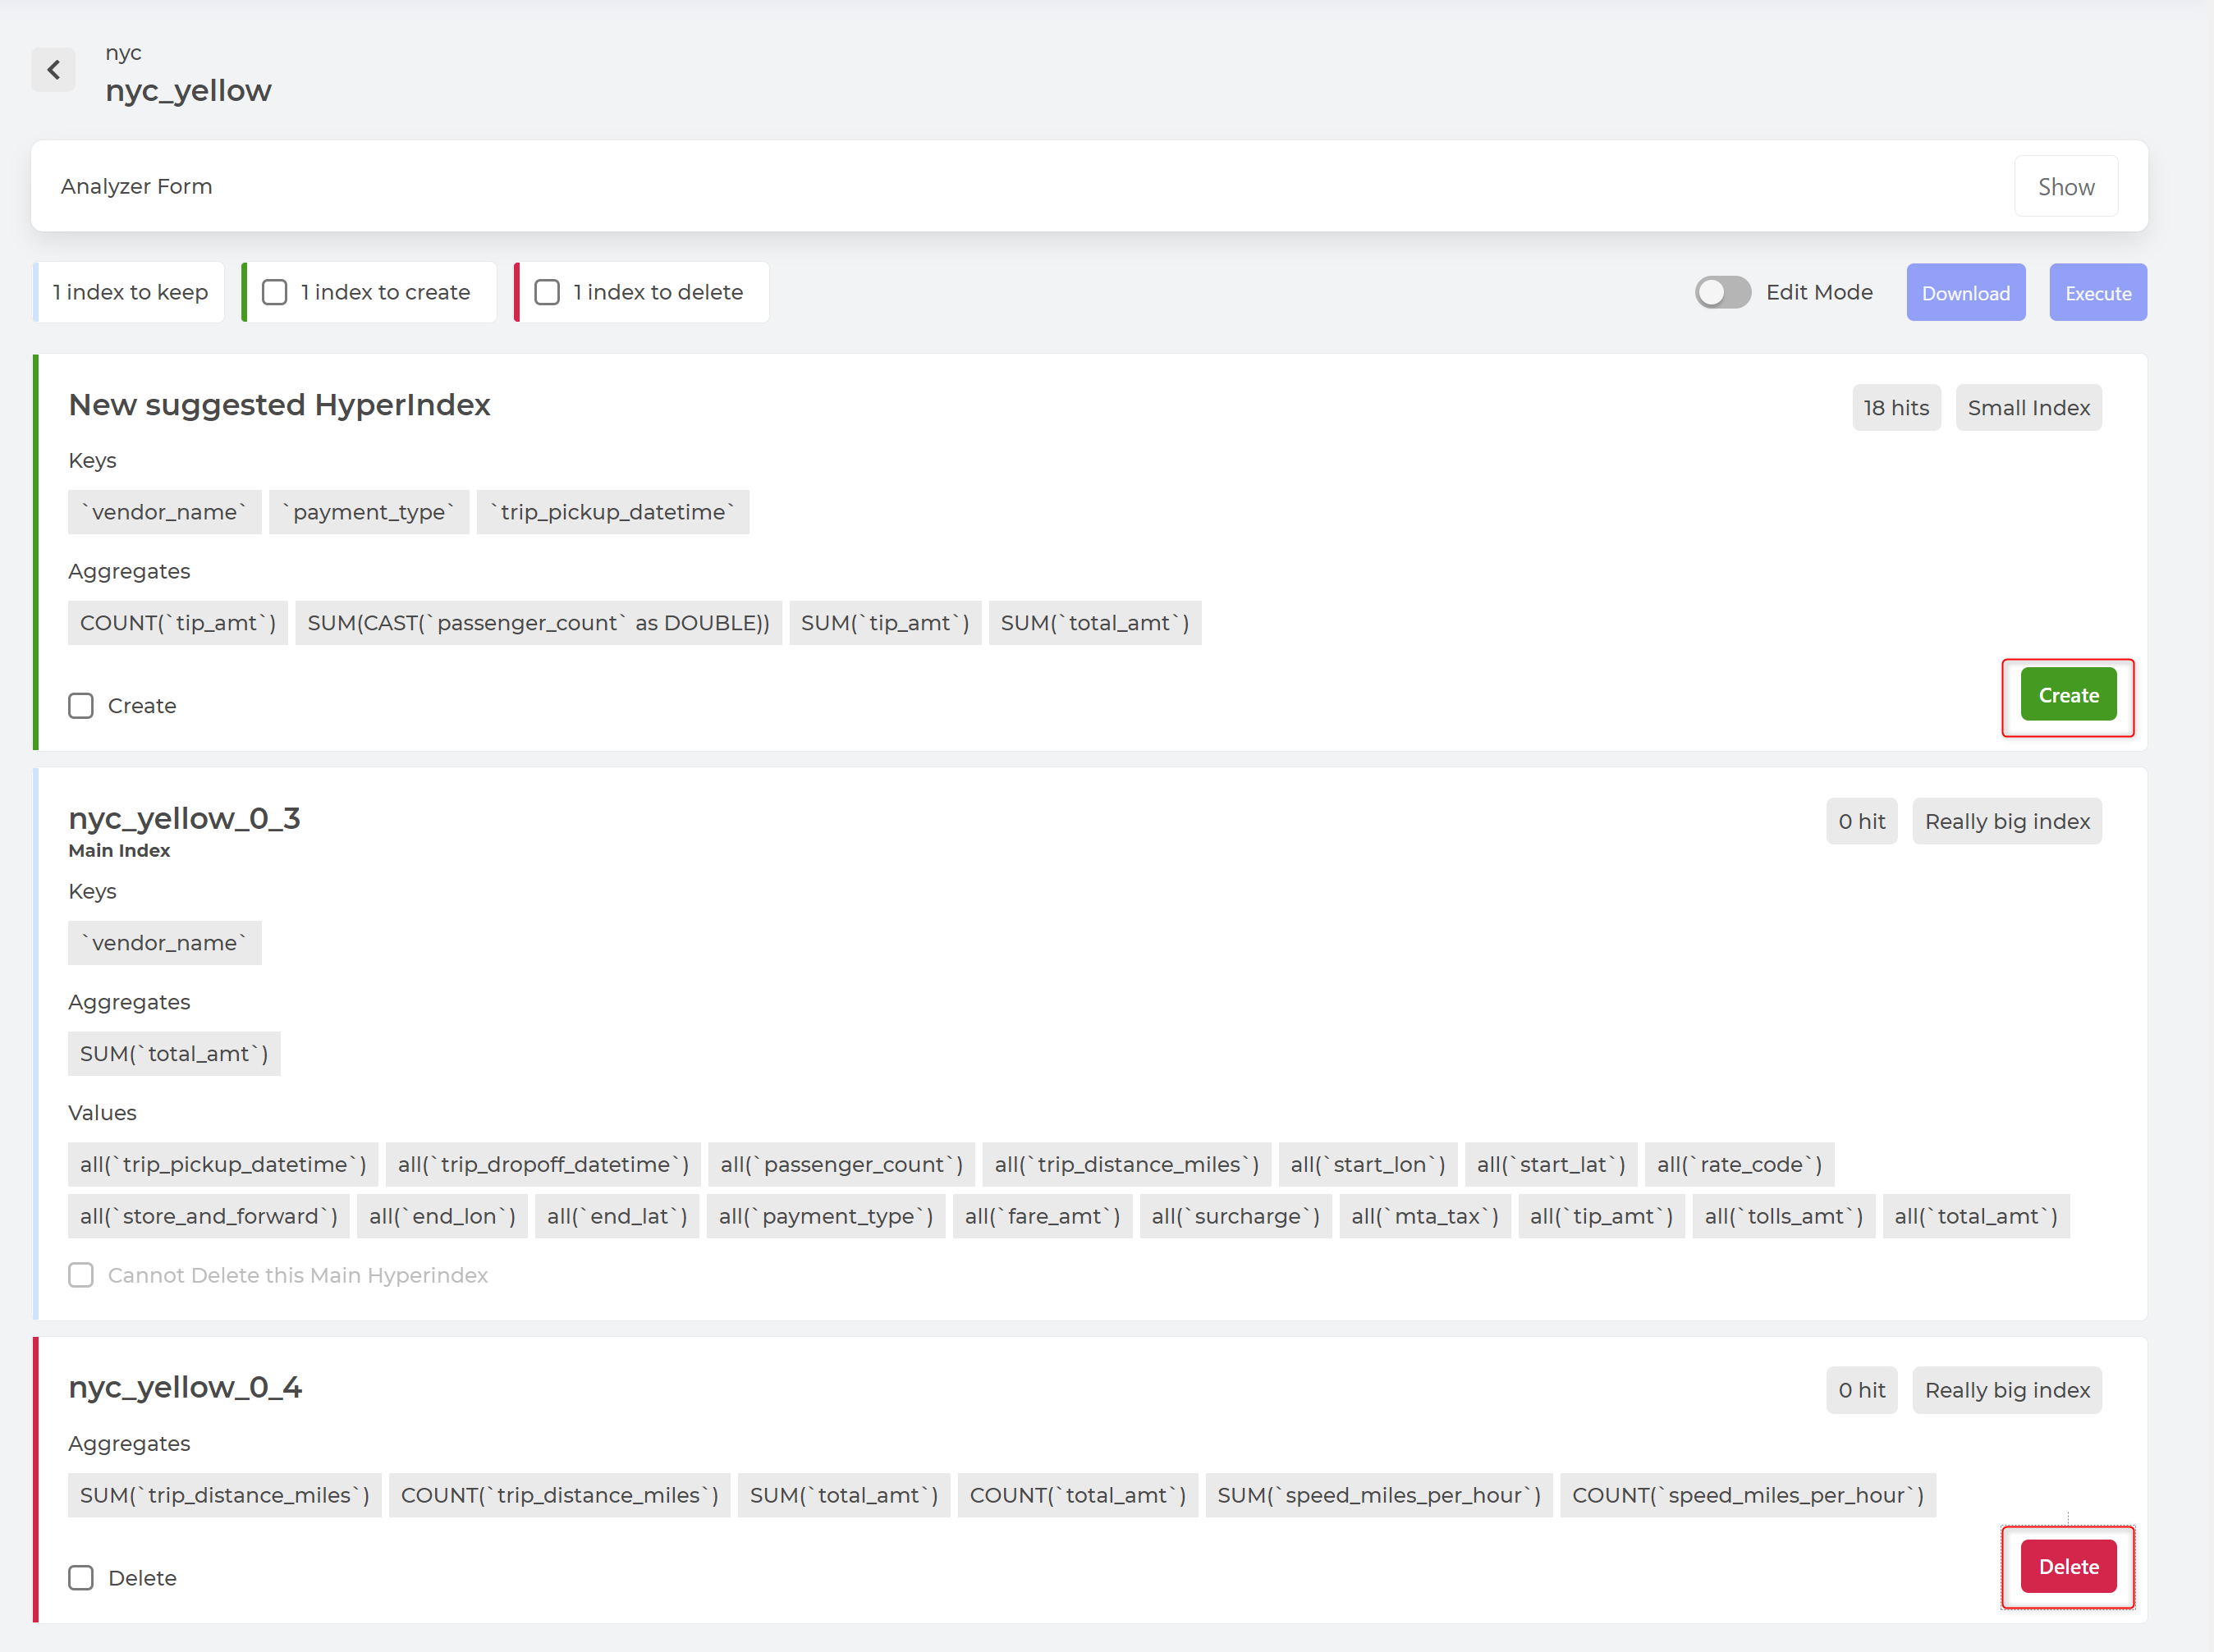The width and height of the screenshot is (2214, 1652).
Task: Click the all(`fare_amt`) value chip
Action: click(x=1042, y=1216)
